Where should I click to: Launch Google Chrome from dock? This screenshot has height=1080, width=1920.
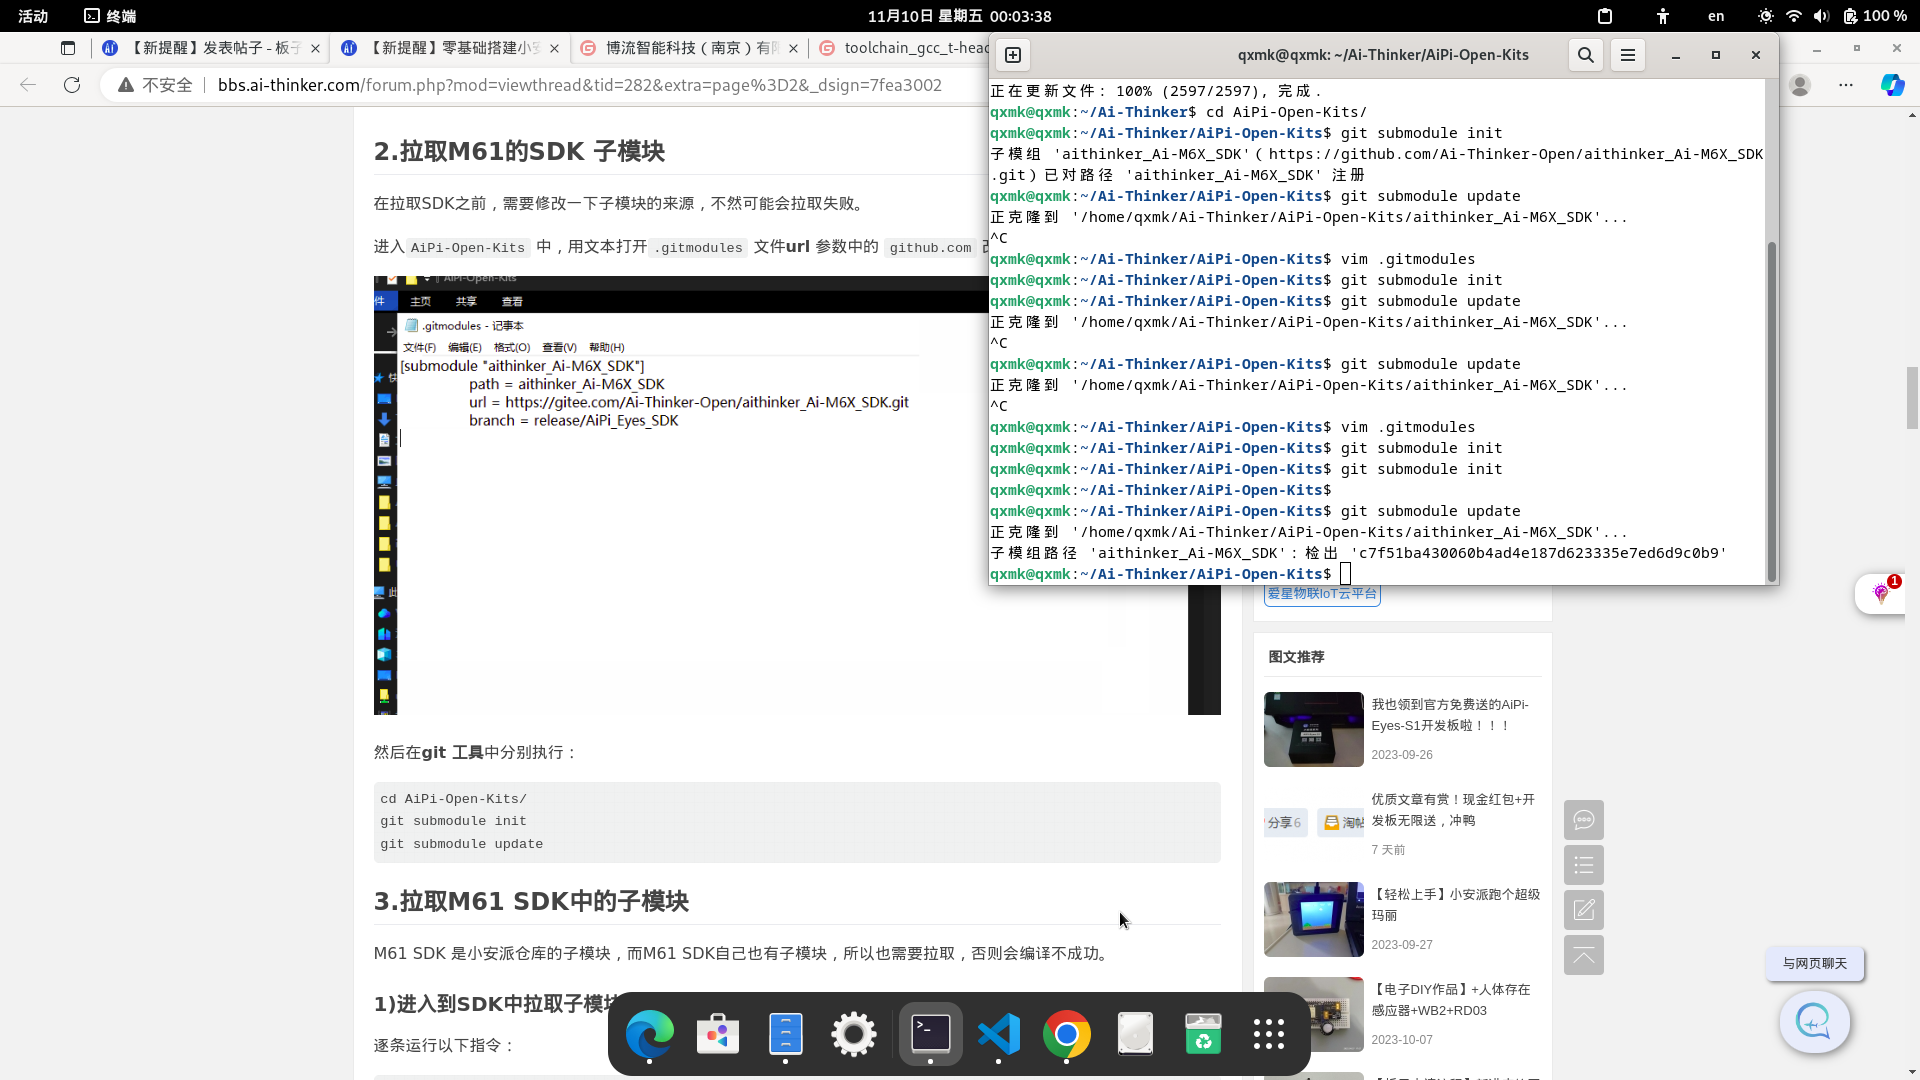(x=1067, y=1034)
